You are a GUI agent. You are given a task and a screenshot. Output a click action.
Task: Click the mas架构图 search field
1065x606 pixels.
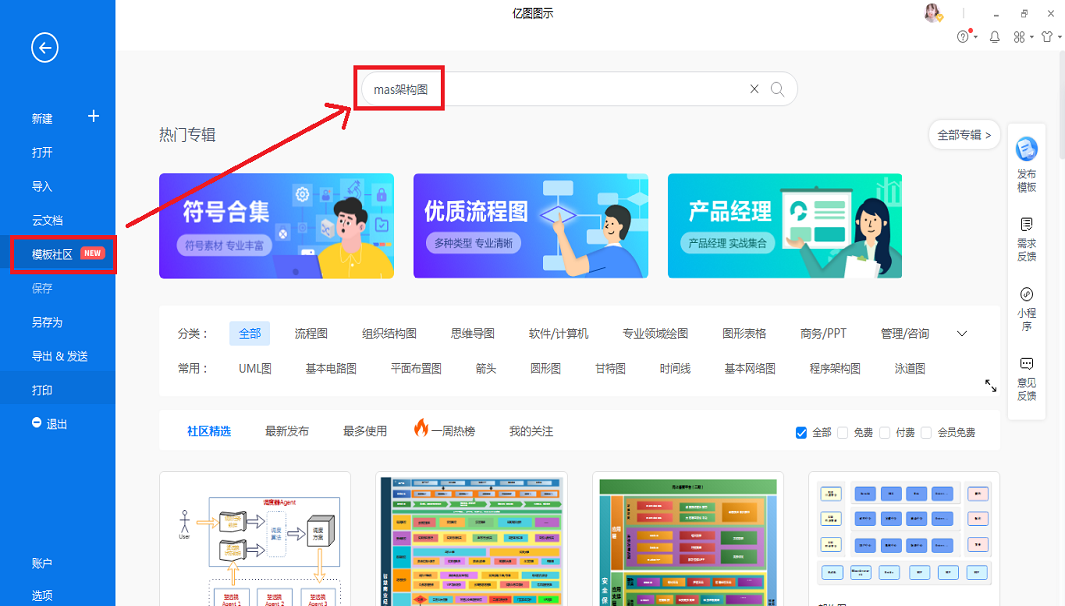(579, 89)
